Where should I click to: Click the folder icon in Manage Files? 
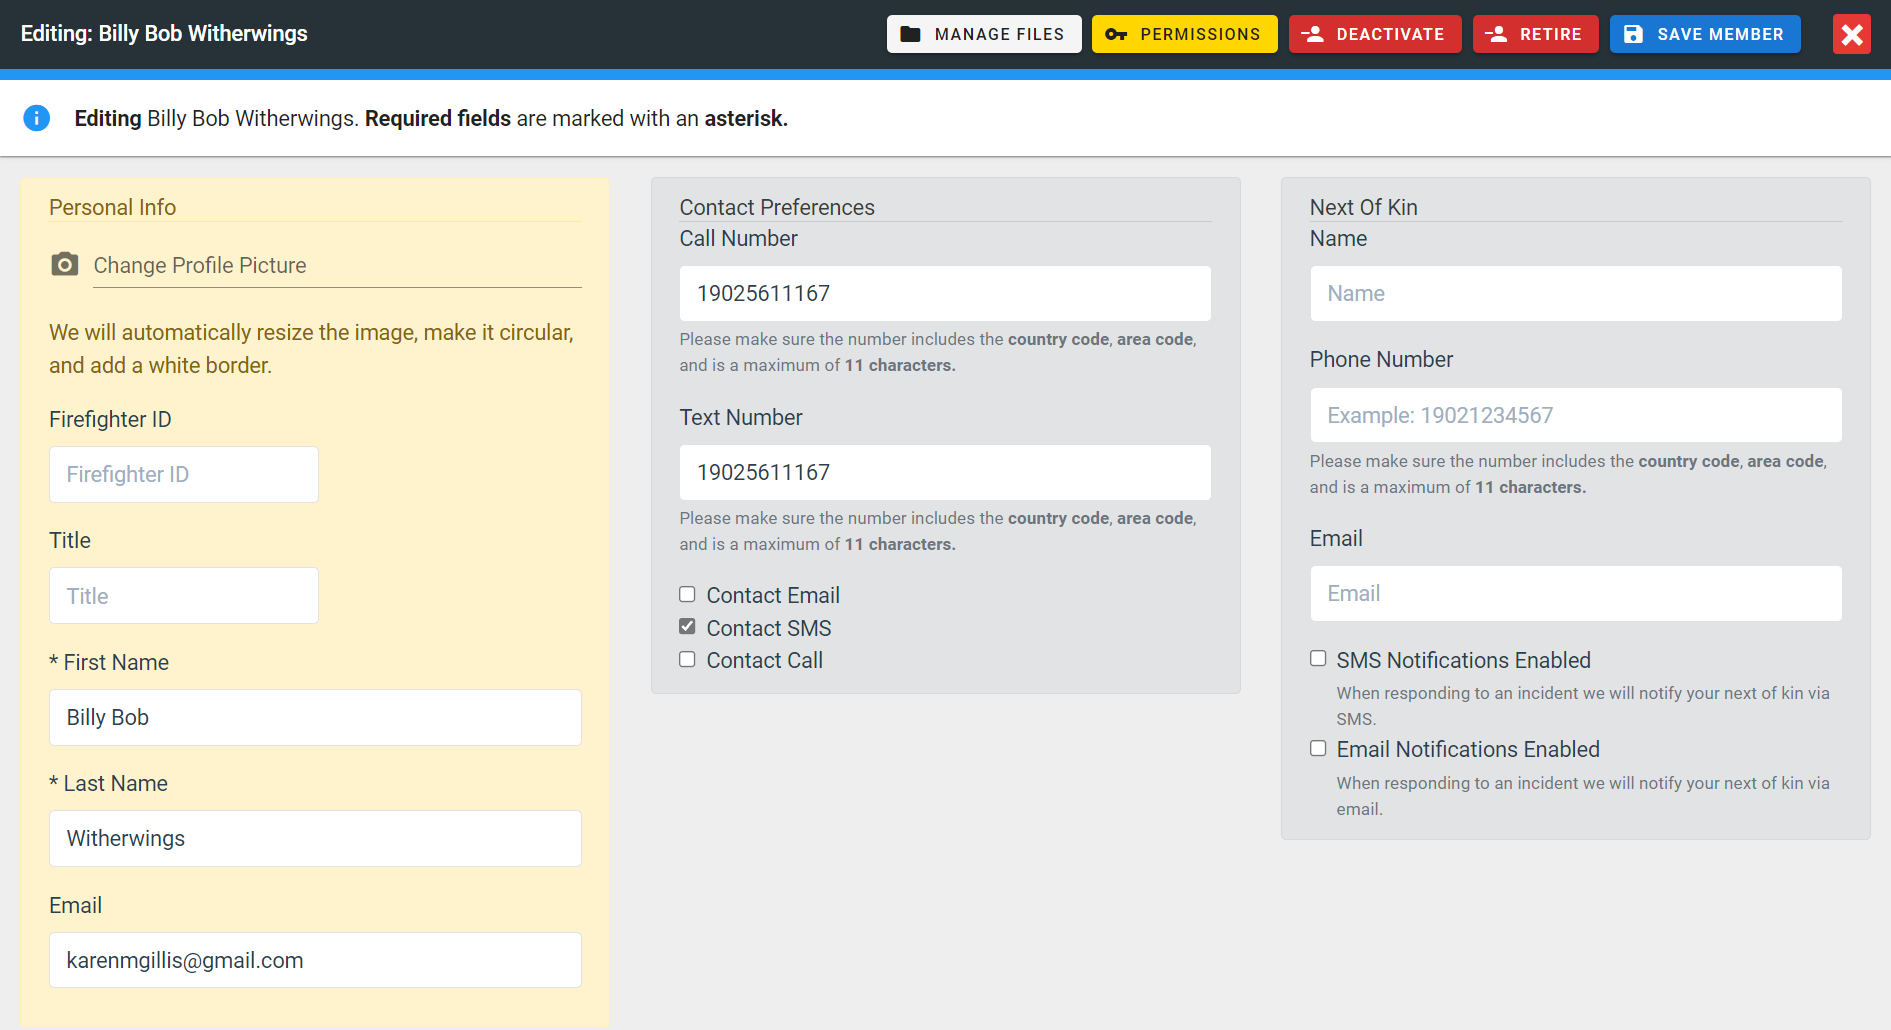click(x=910, y=34)
